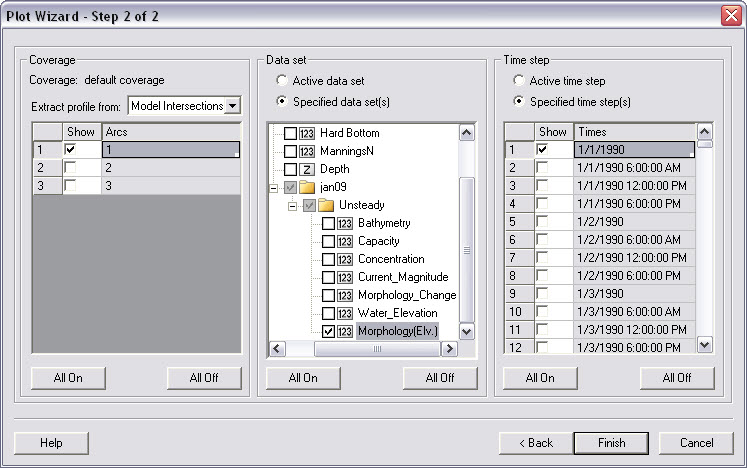Screen dimensions: 749x471
Task: Select Active data set radio button
Action: 282,80
